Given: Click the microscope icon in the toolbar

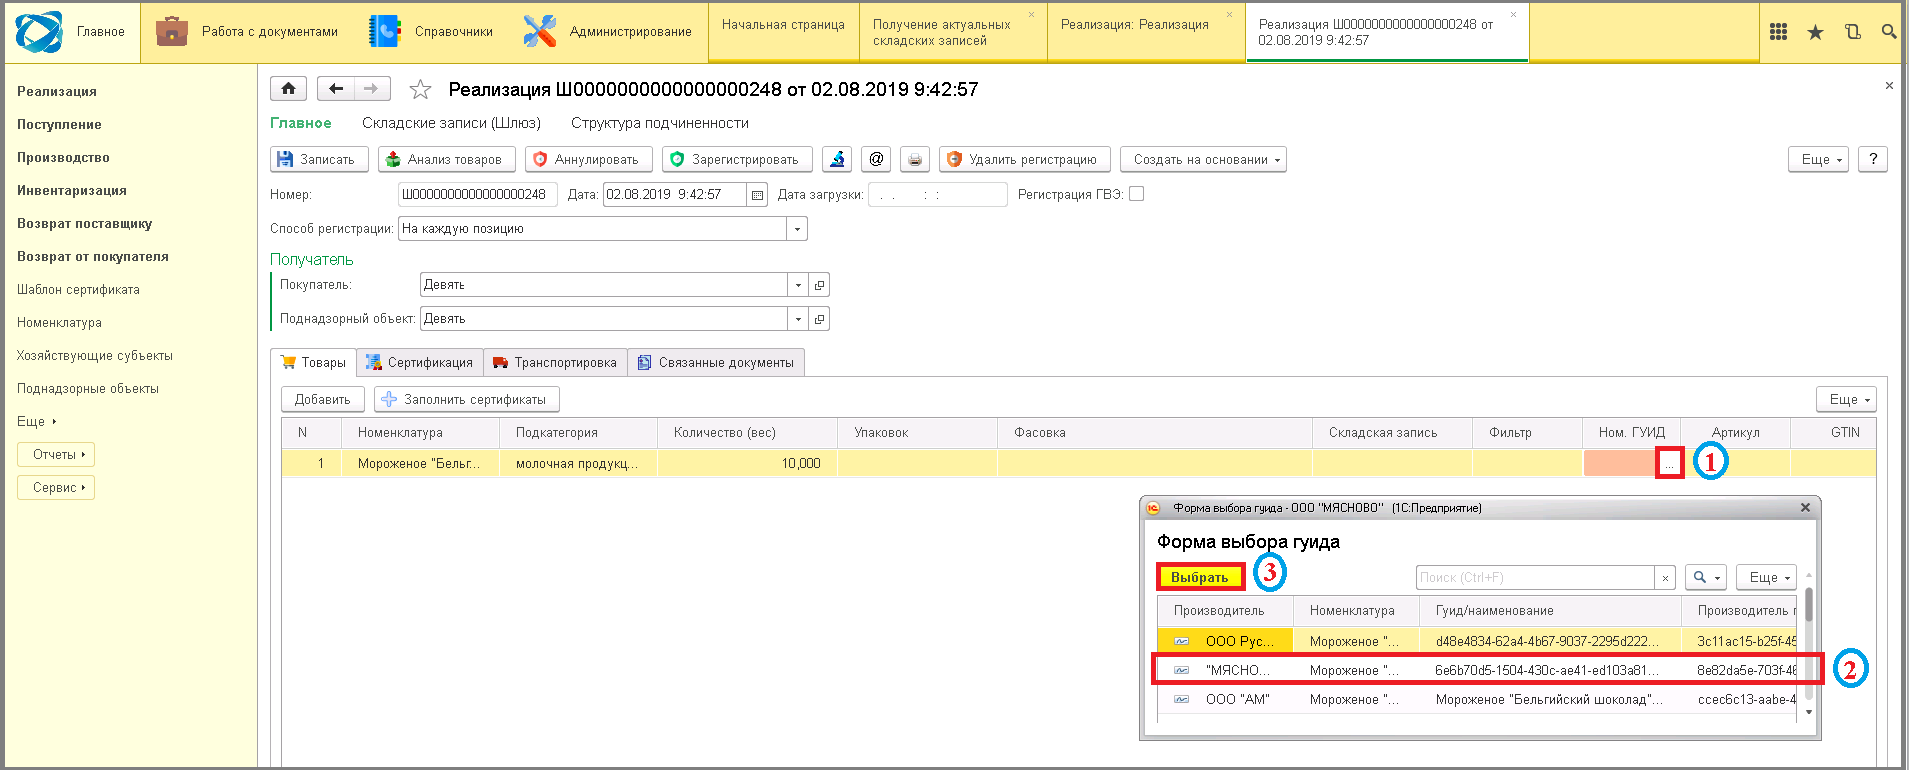Looking at the screenshot, I should coord(837,159).
